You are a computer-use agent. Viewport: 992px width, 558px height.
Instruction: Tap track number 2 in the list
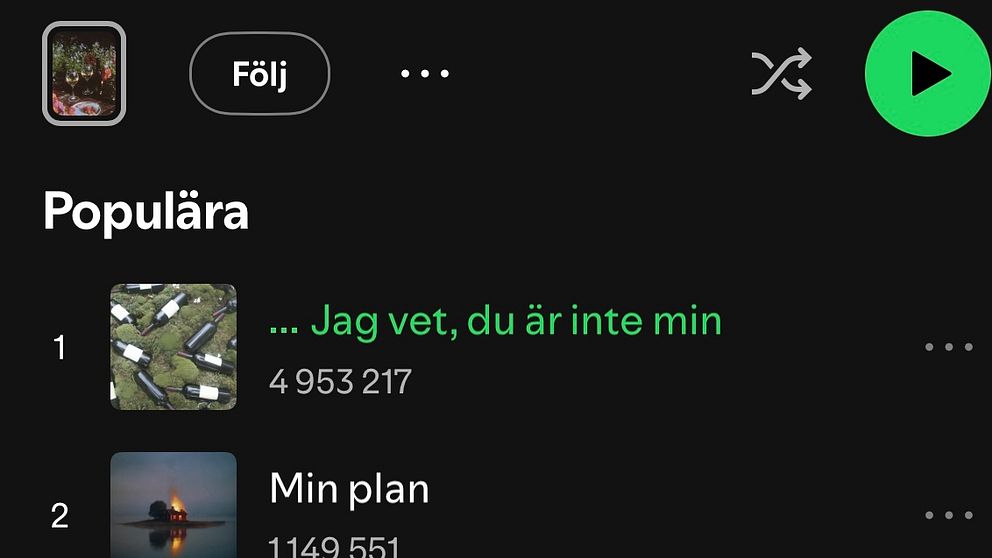pyautogui.click(x=59, y=516)
